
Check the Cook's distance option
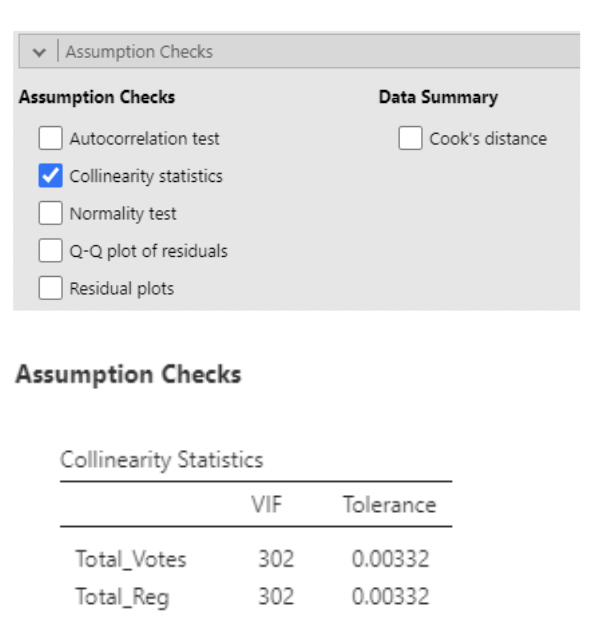pos(410,139)
